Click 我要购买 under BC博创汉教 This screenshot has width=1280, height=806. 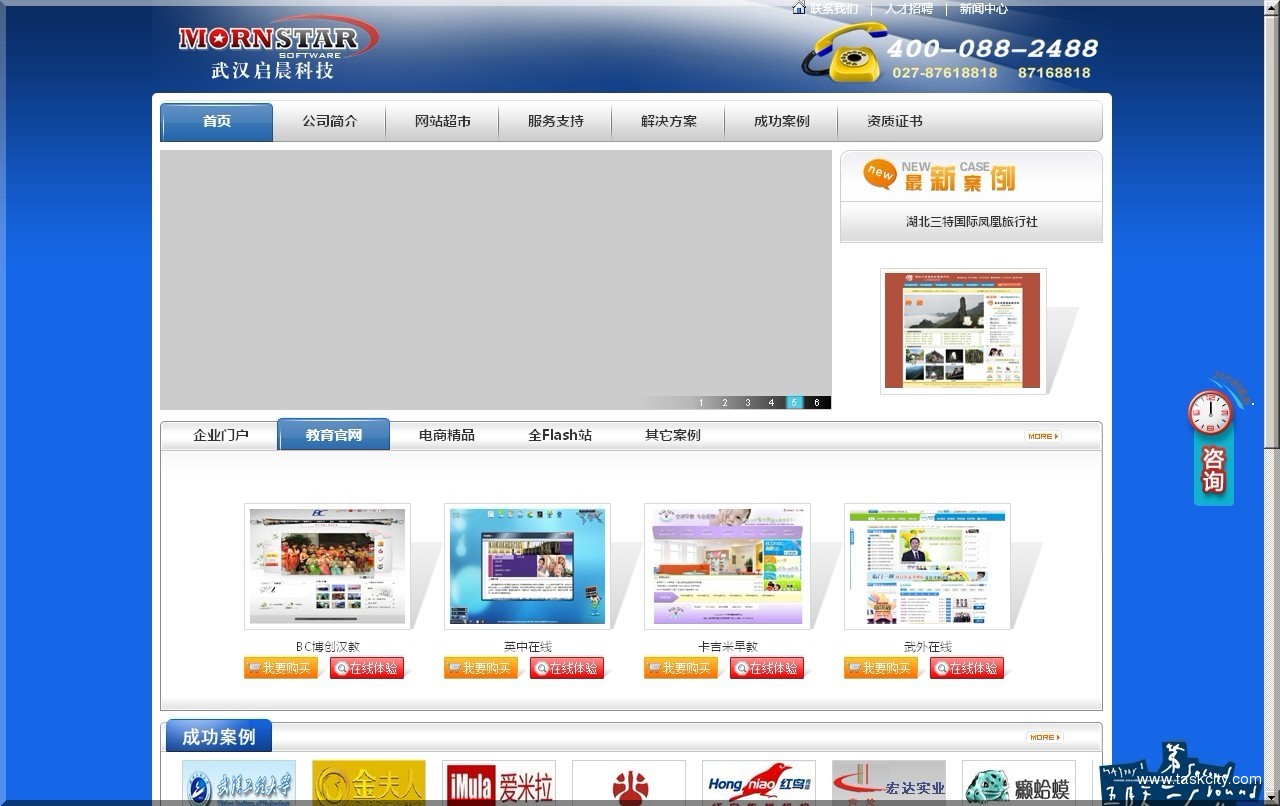pyautogui.click(x=280, y=668)
